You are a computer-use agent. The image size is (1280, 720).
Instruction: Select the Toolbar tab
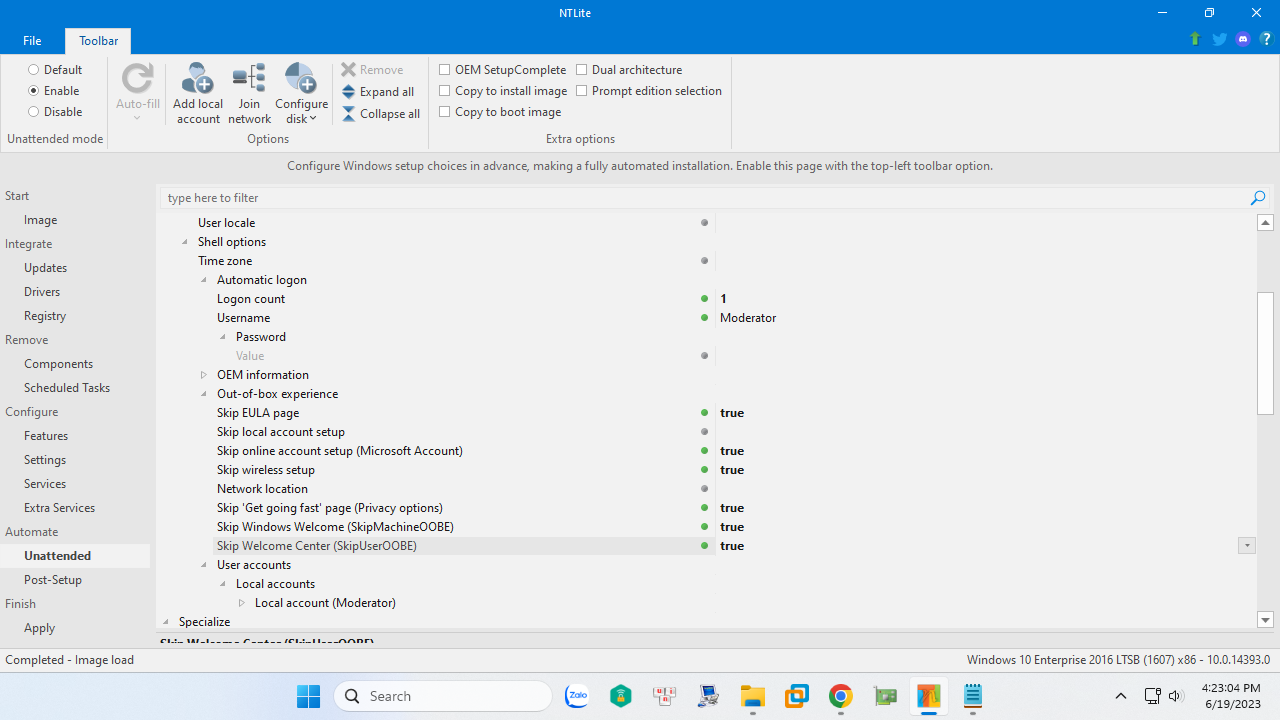(x=99, y=41)
